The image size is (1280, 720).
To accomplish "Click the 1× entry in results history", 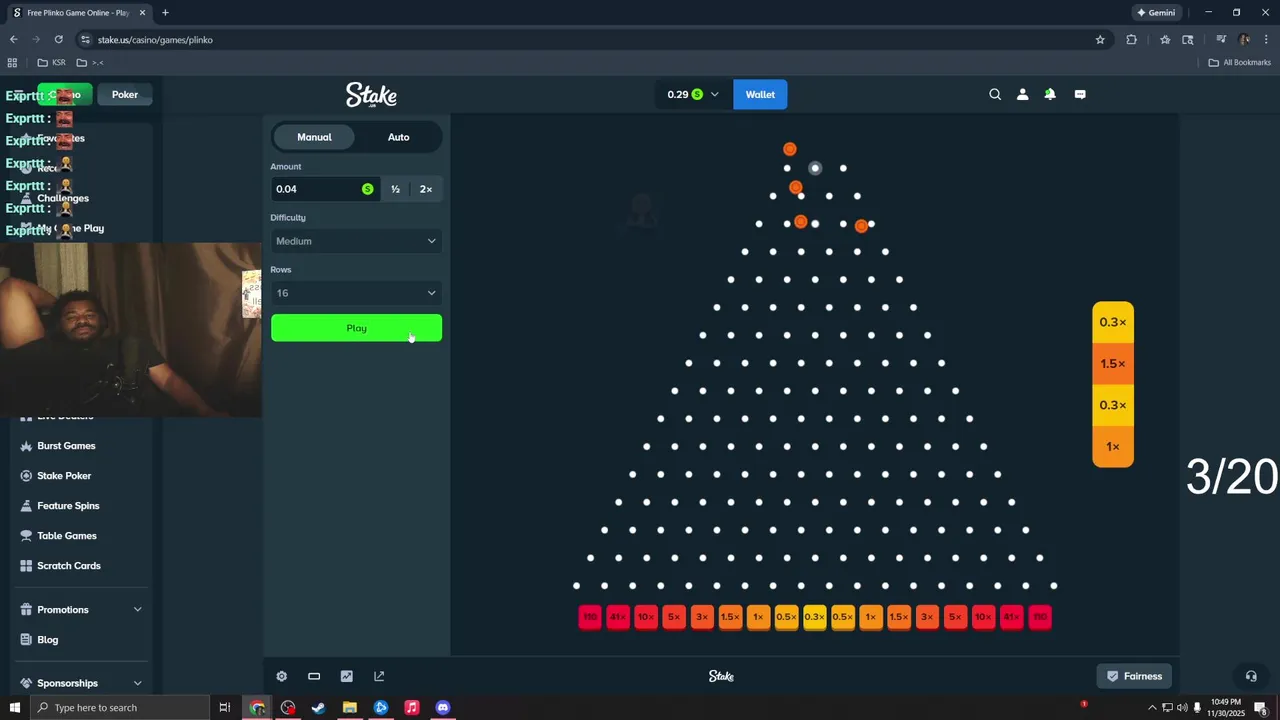I will point(1113,446).
